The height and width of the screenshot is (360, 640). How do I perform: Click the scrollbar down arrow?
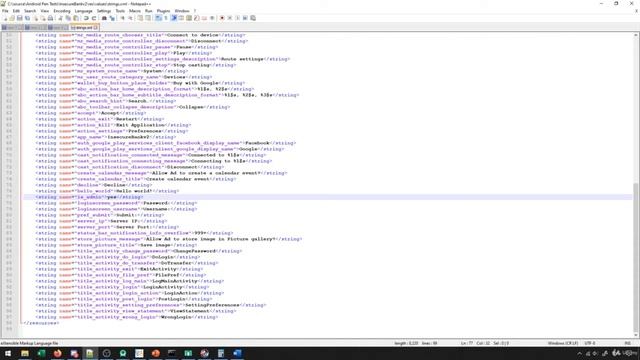636,336
